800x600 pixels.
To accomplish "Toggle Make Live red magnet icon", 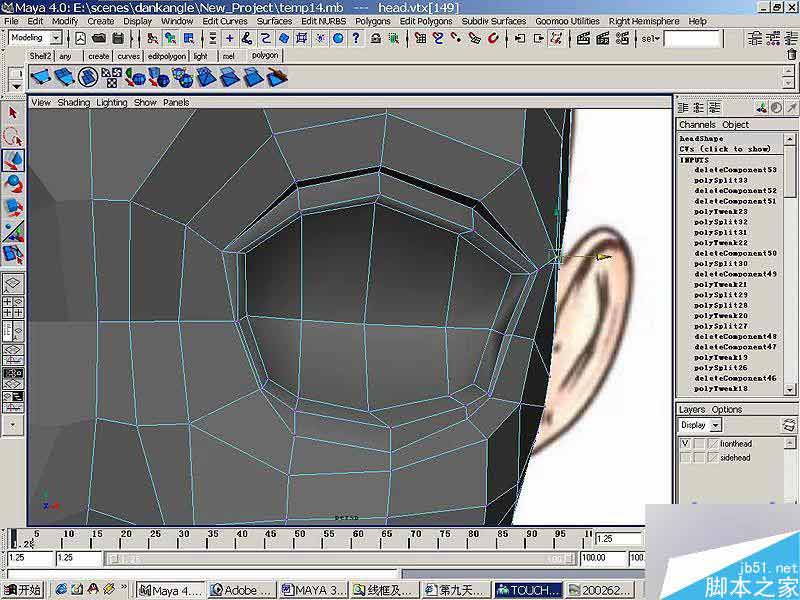I will pos(493,38).
